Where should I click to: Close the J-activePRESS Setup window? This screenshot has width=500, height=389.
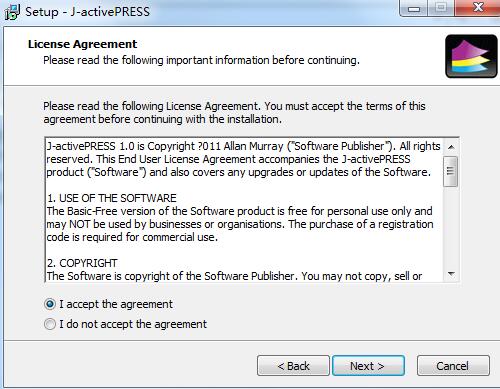tap(478, 7)
